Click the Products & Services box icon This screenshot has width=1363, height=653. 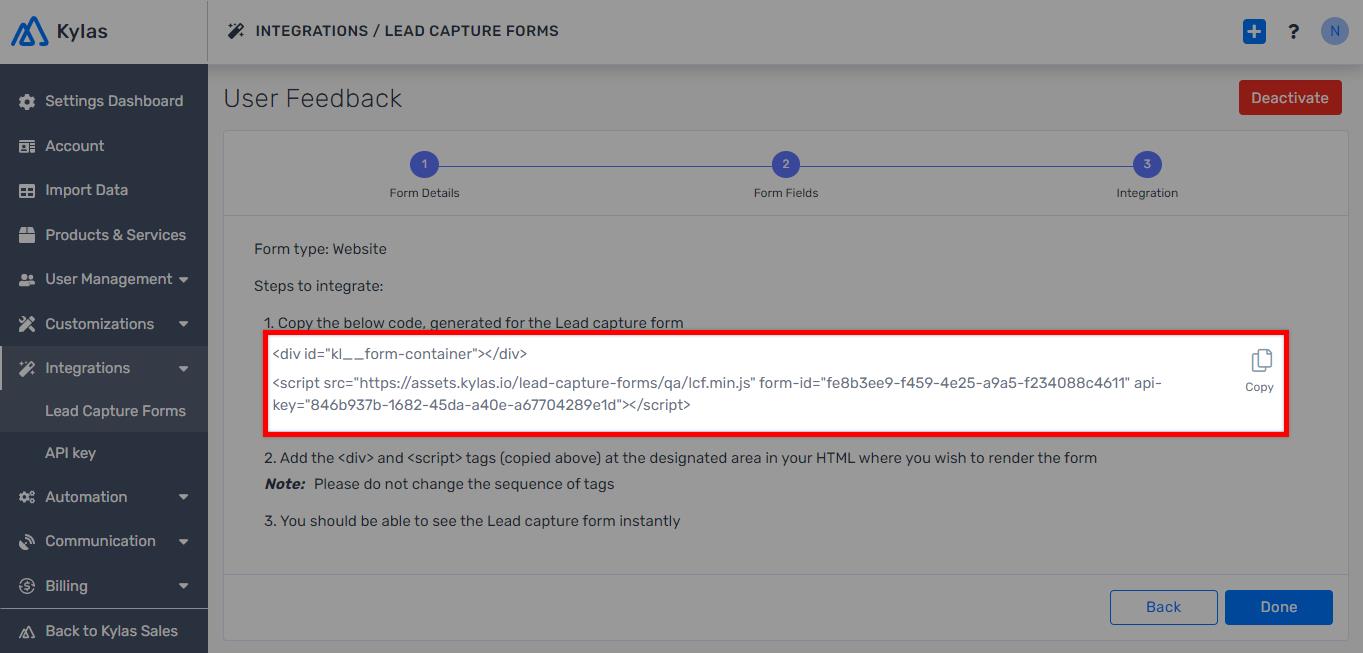point(27,235)
